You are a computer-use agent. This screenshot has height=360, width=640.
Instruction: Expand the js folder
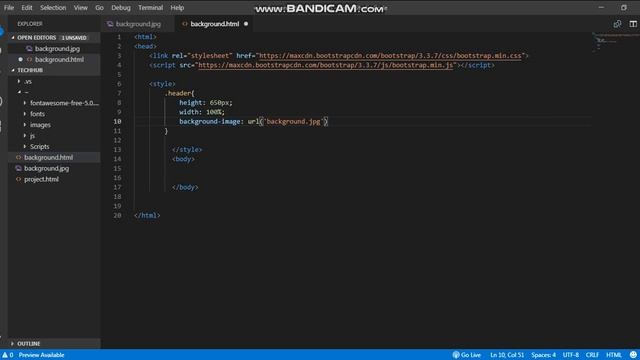point(32,136)
